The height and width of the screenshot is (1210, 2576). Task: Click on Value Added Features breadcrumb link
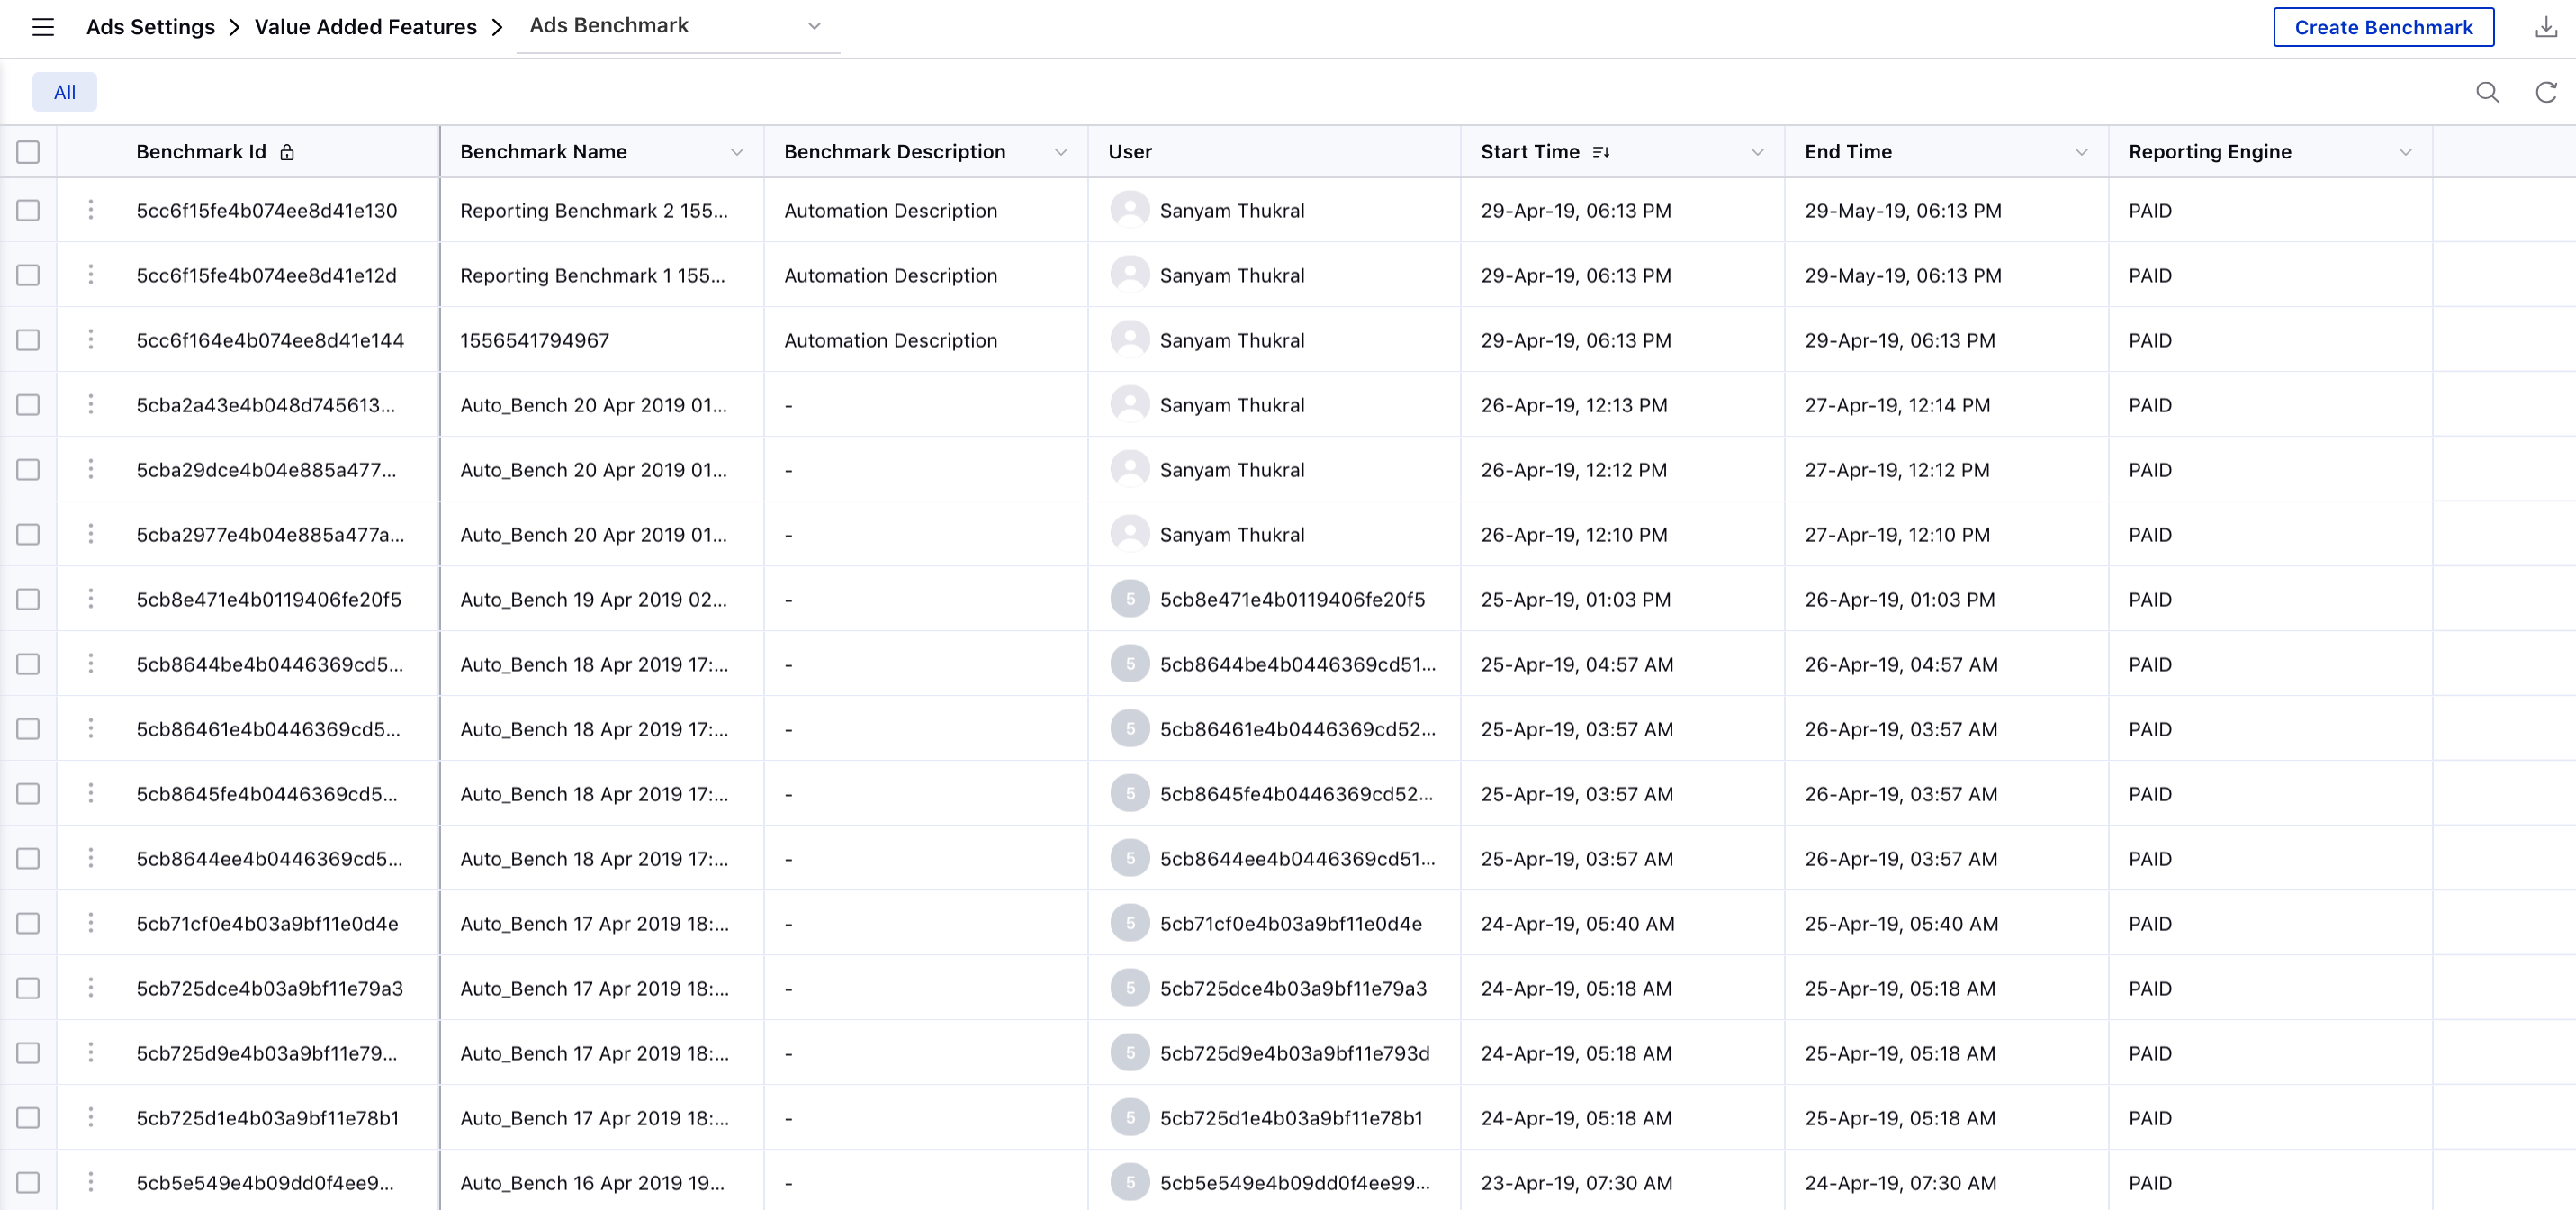point(366,24)
